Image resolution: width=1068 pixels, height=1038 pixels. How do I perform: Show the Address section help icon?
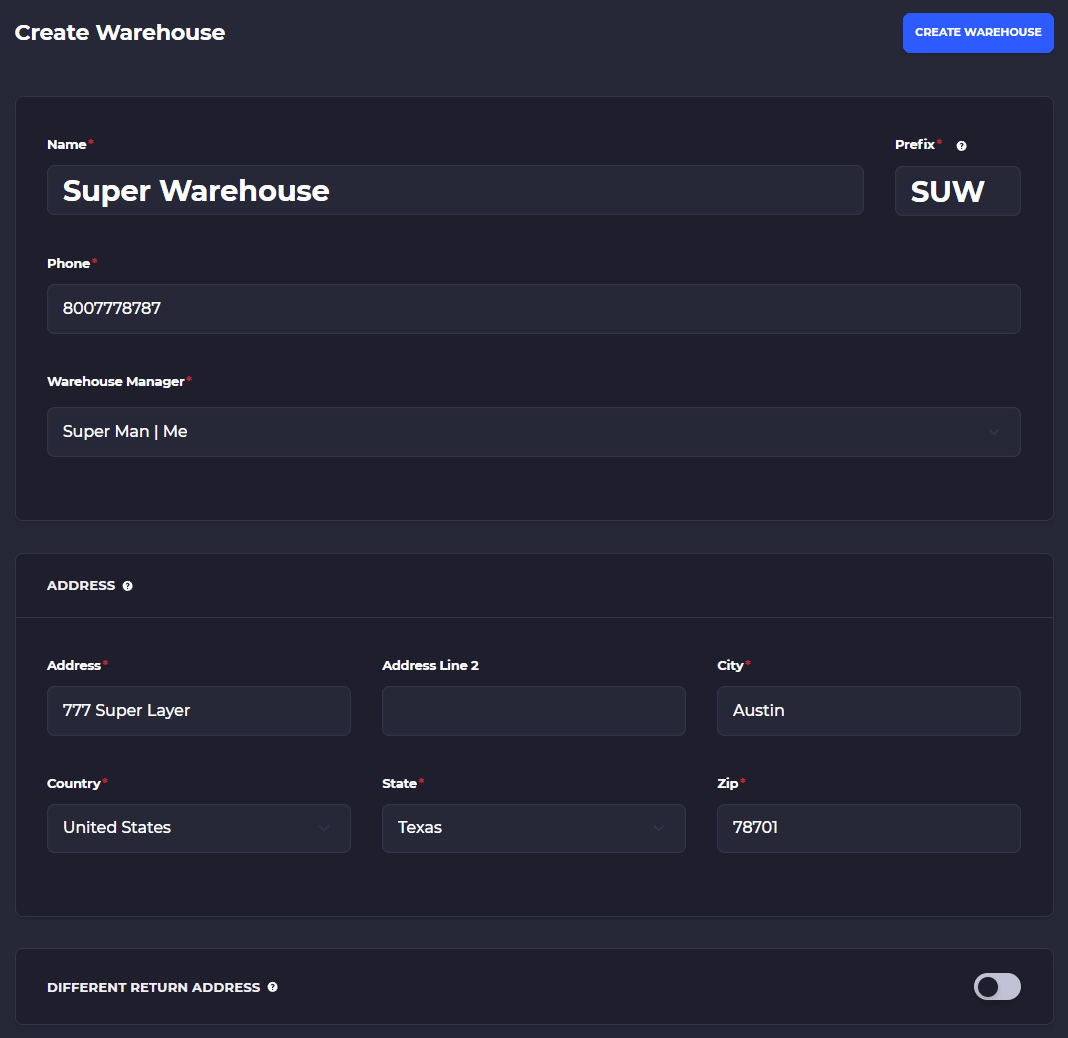127,586
